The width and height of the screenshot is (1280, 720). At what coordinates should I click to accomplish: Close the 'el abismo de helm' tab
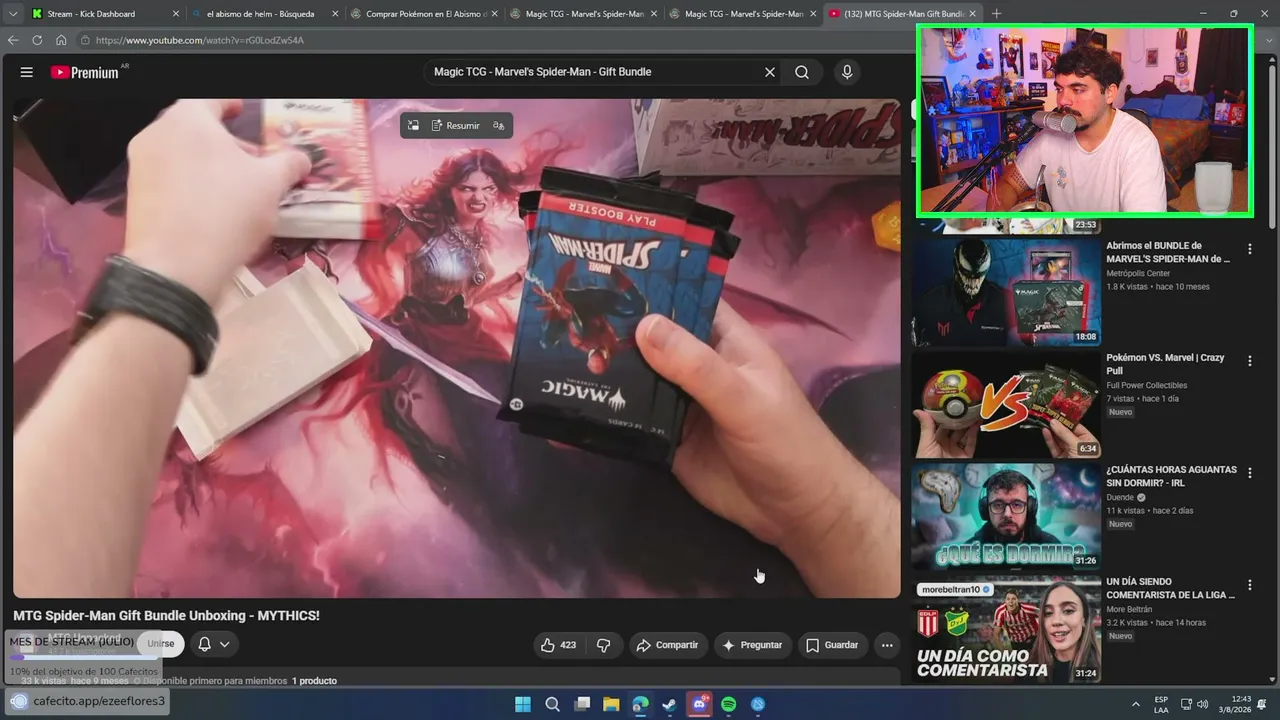click(337, 14)
